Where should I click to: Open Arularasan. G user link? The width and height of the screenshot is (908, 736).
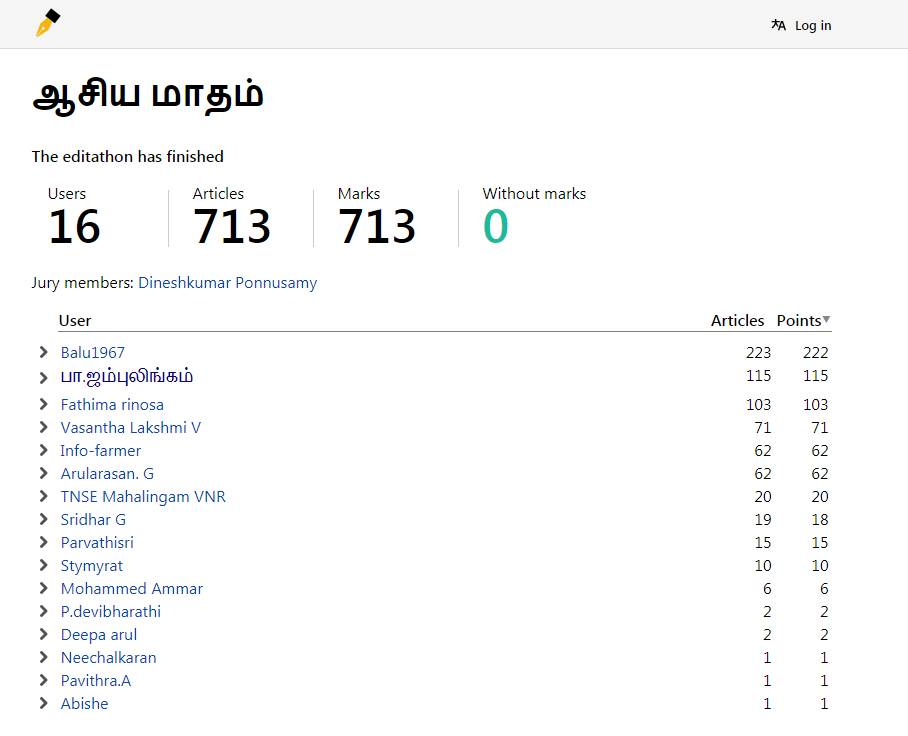(107, 474)
